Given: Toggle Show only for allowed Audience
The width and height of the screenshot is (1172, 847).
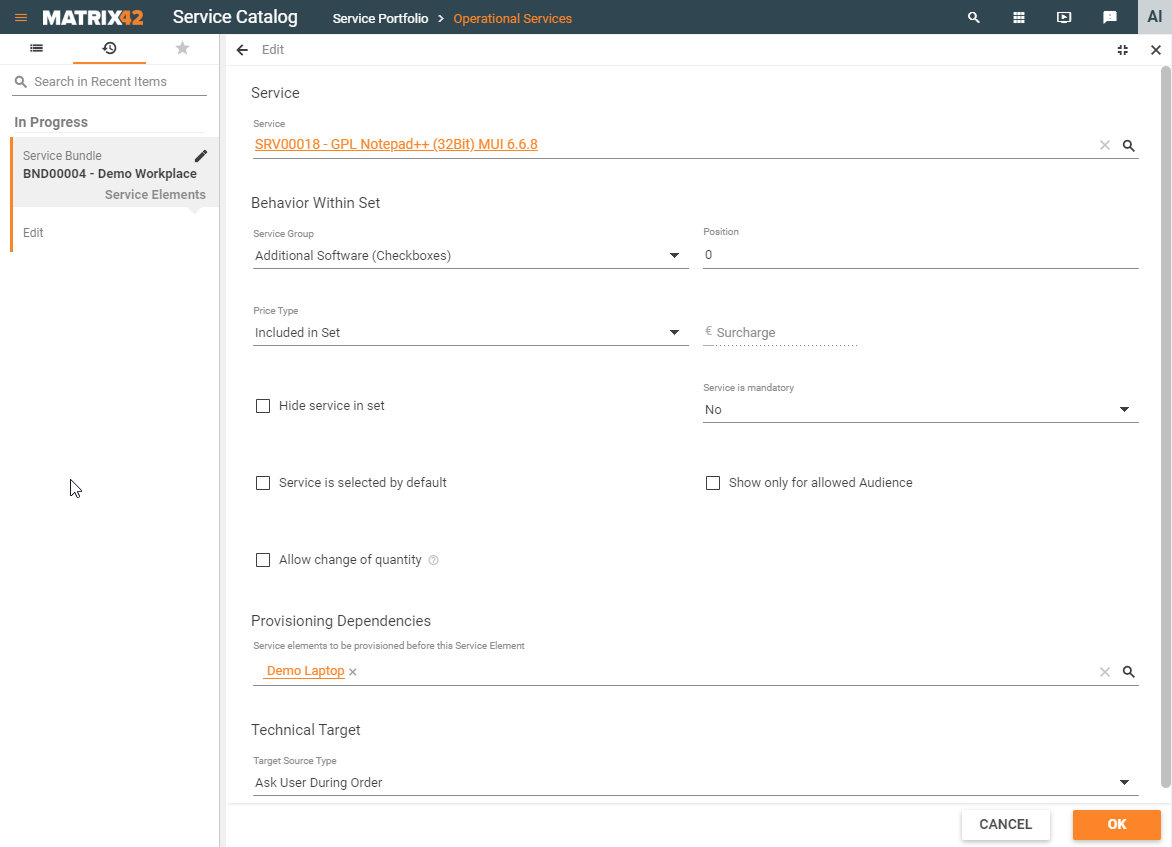Looking at the screenshot, I should click(x=713, y=483).
